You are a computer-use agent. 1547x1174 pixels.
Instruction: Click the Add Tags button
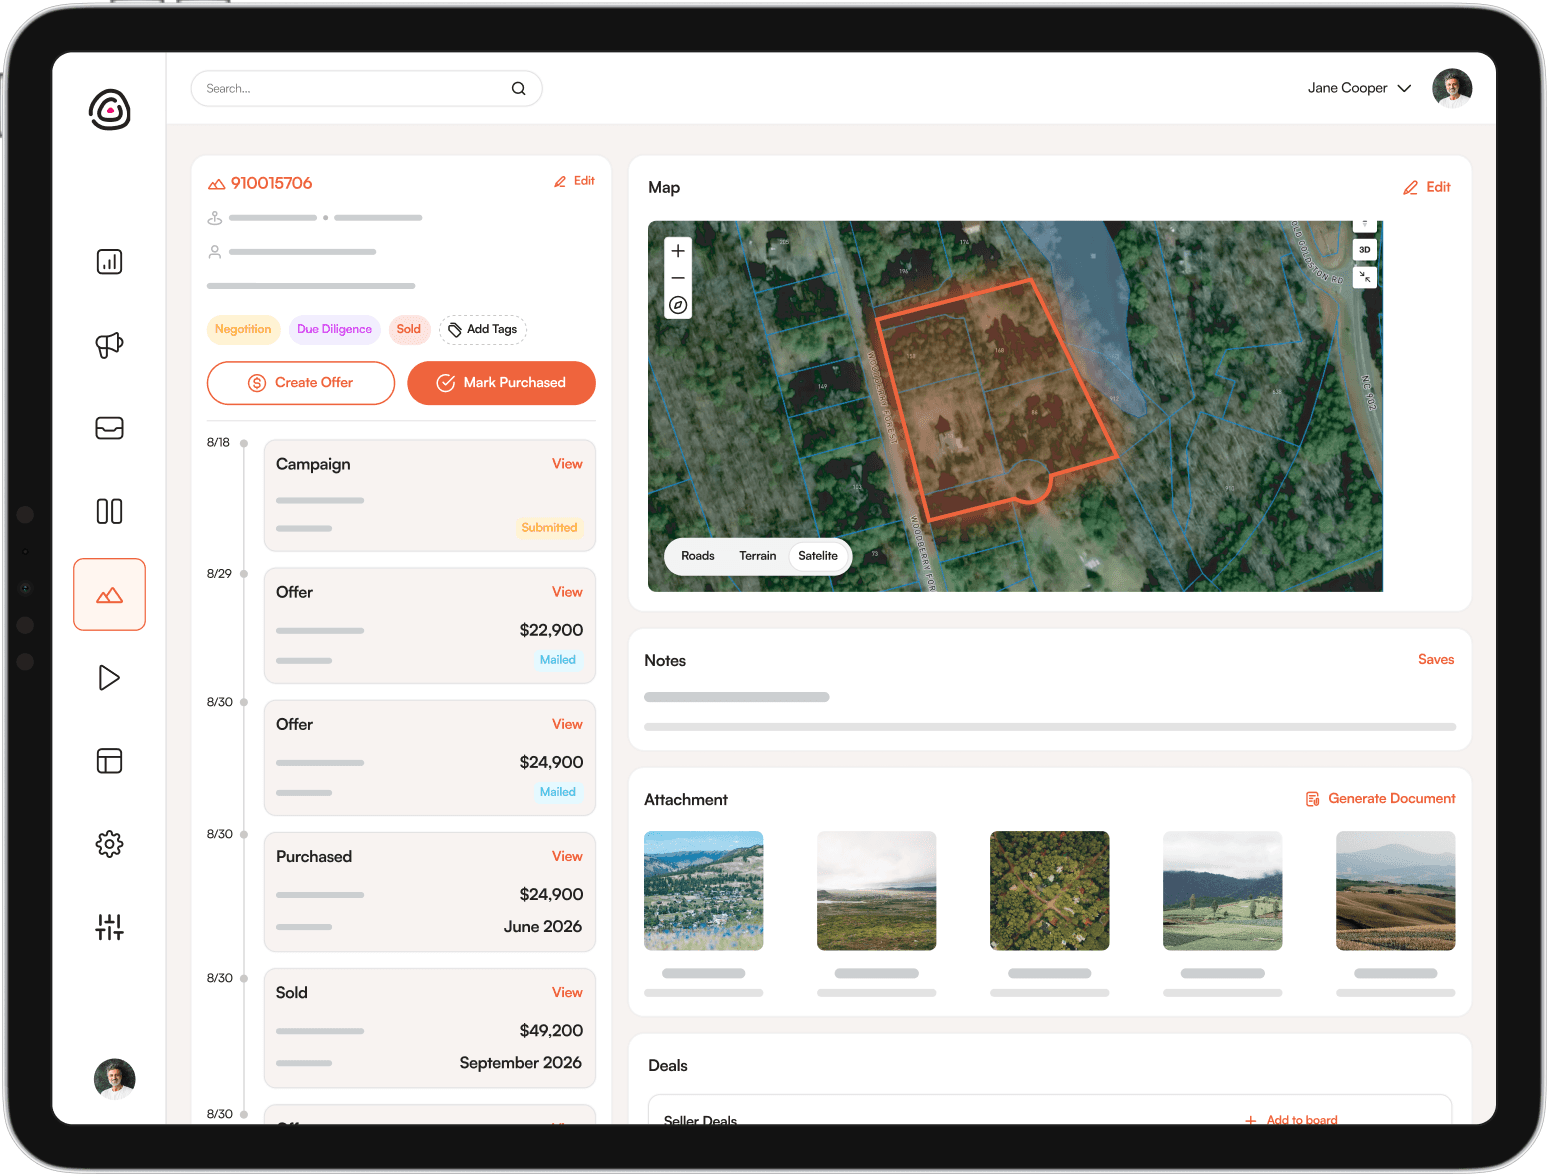483,329
